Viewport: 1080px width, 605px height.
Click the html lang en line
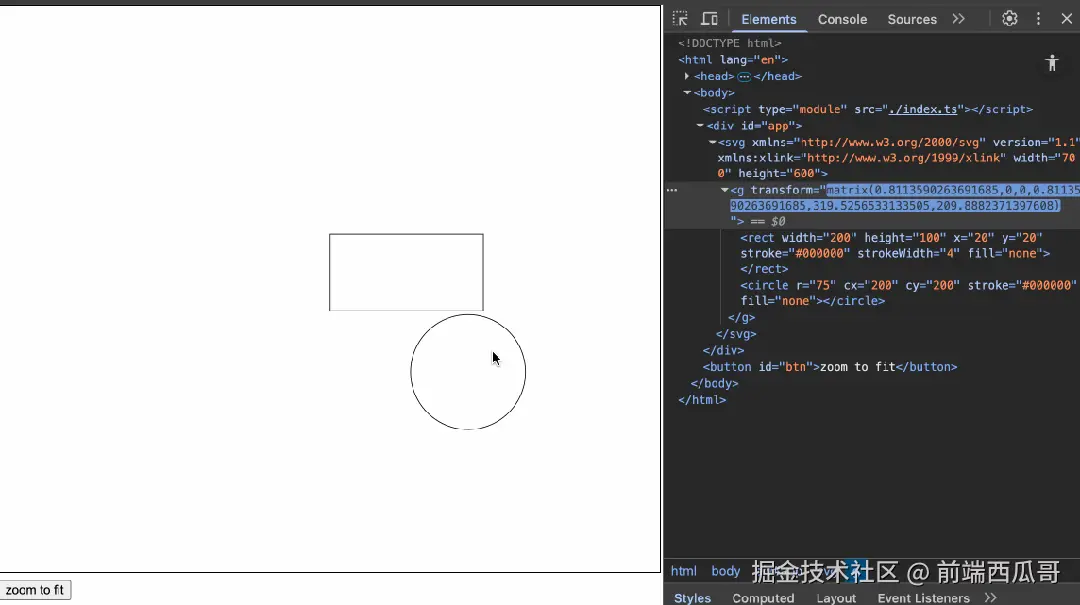coord(733,59)
